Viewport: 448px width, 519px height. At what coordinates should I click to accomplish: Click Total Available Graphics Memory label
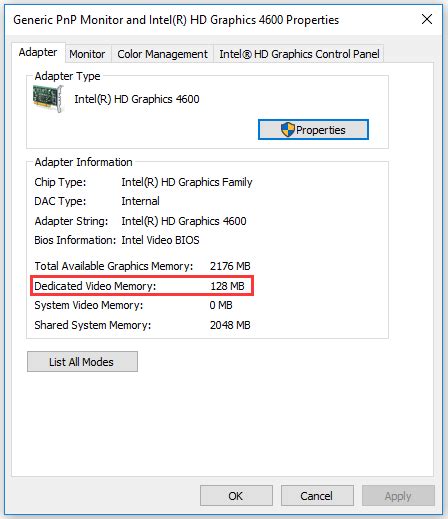pyautogui.click(x=114, y=266)
